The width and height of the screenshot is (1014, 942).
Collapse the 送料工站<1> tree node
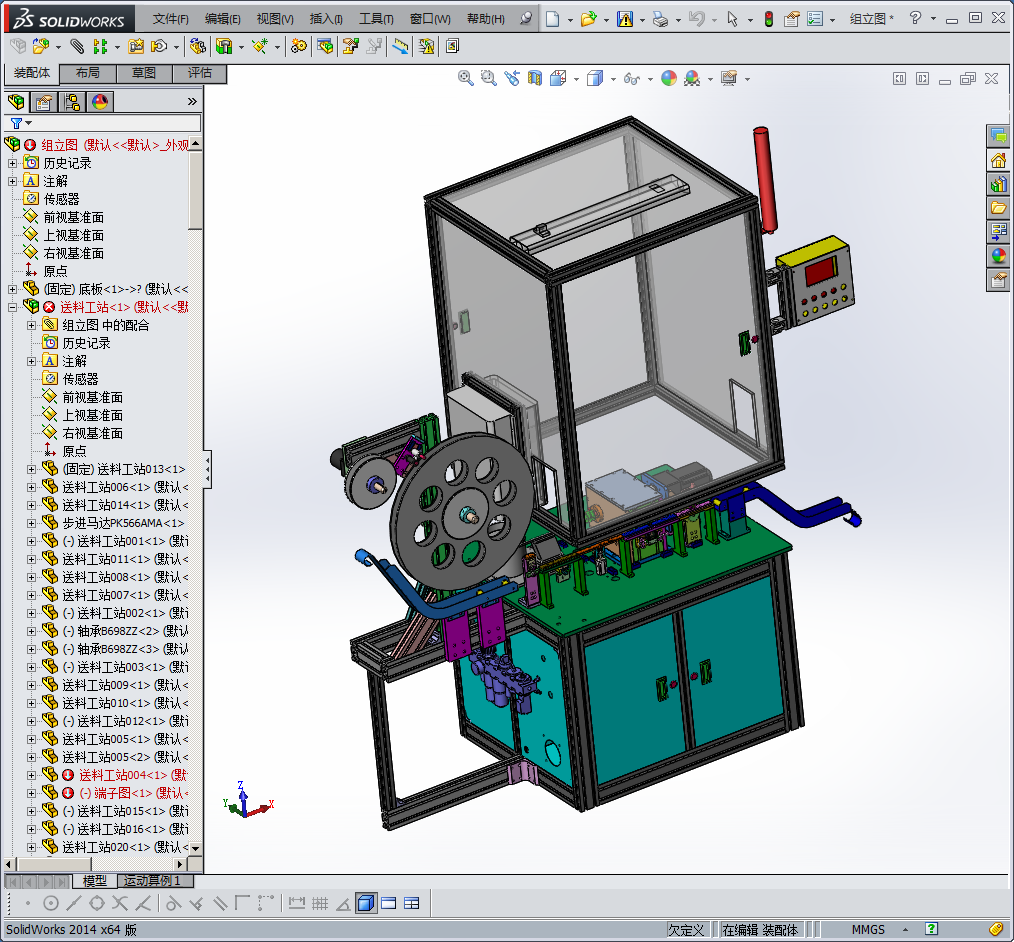12,307
